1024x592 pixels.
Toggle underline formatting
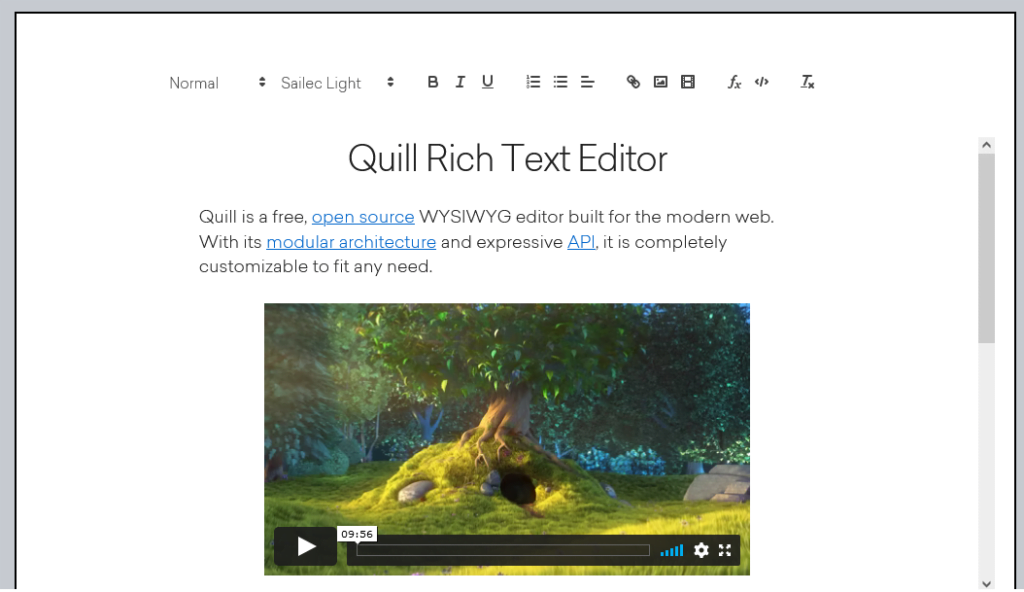point(487,82)
